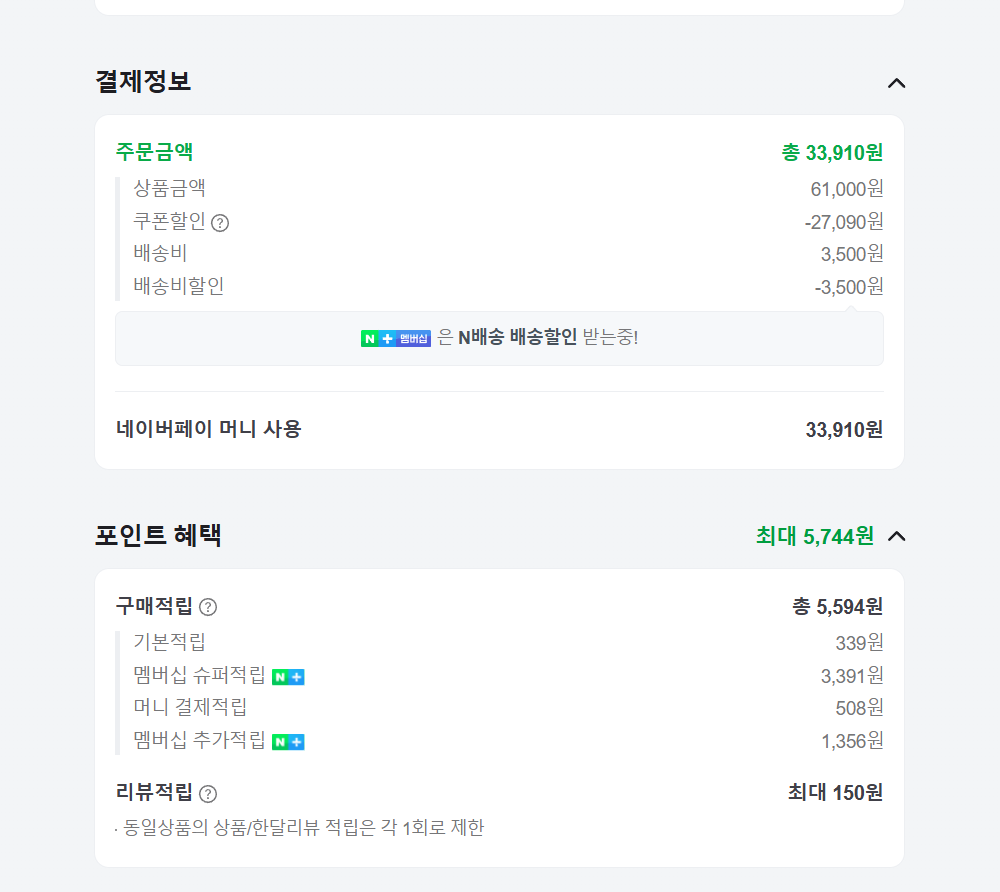Collapse the 포인트 혜택 section with its chevron
Image resolution: width=1000 pixels, height=892 pixels.
coord(897,536)
